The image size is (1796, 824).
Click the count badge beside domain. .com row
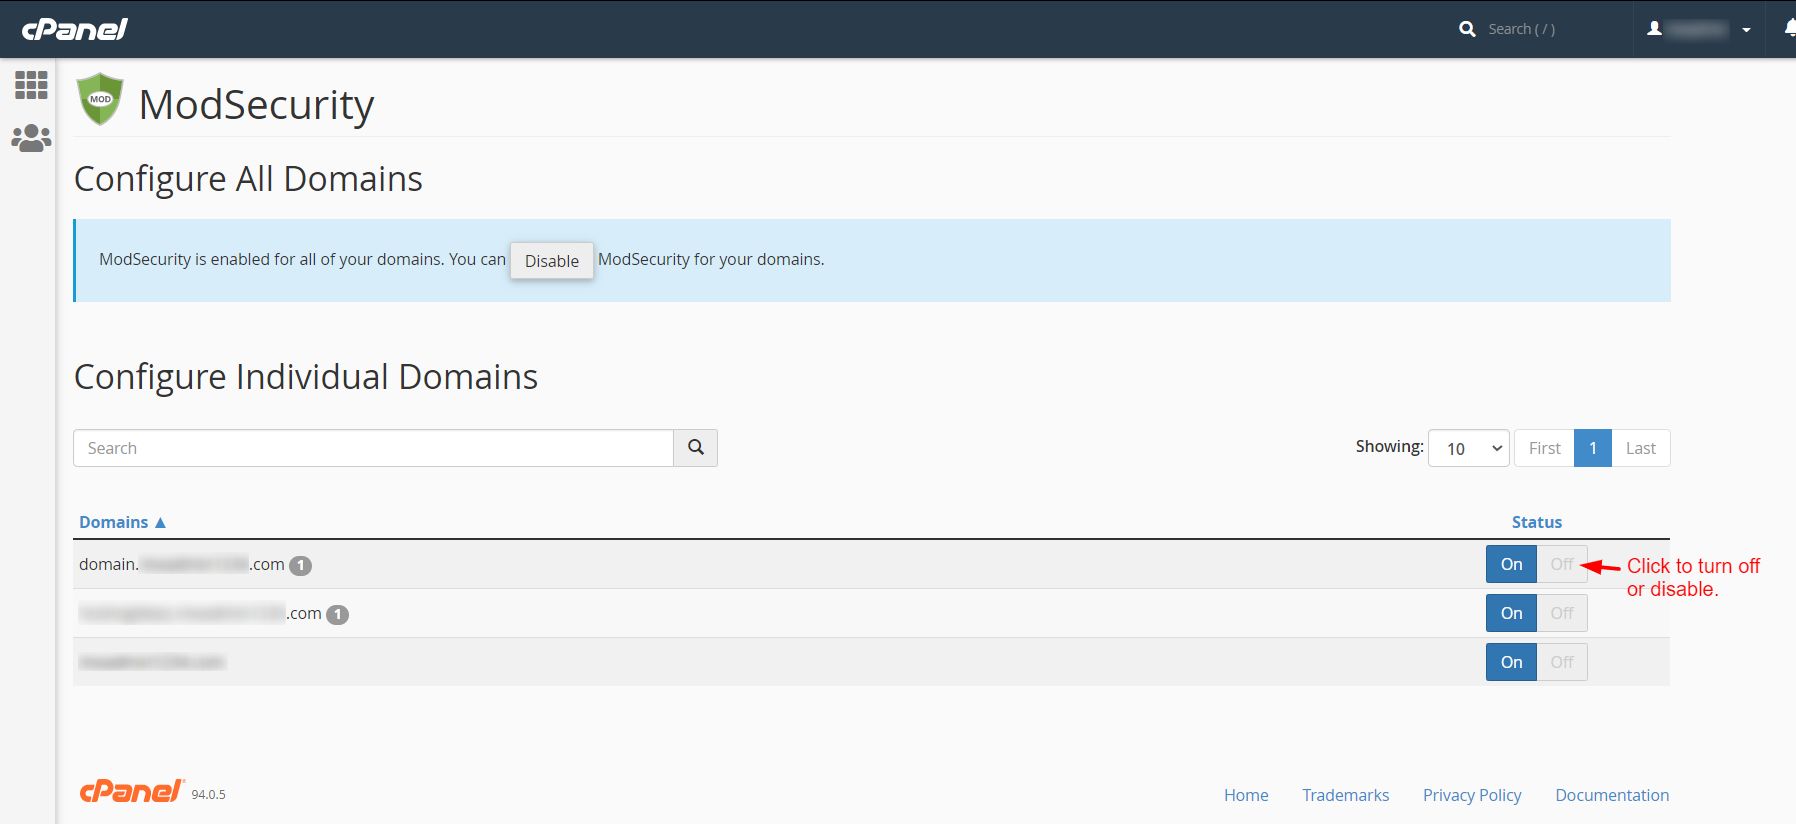click(300, 566)
